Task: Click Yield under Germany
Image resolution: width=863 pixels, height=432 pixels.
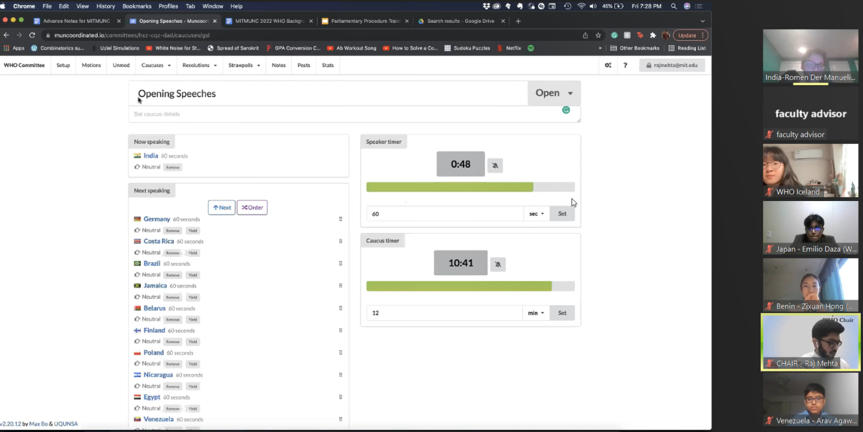Action: [x=193, y=231]
